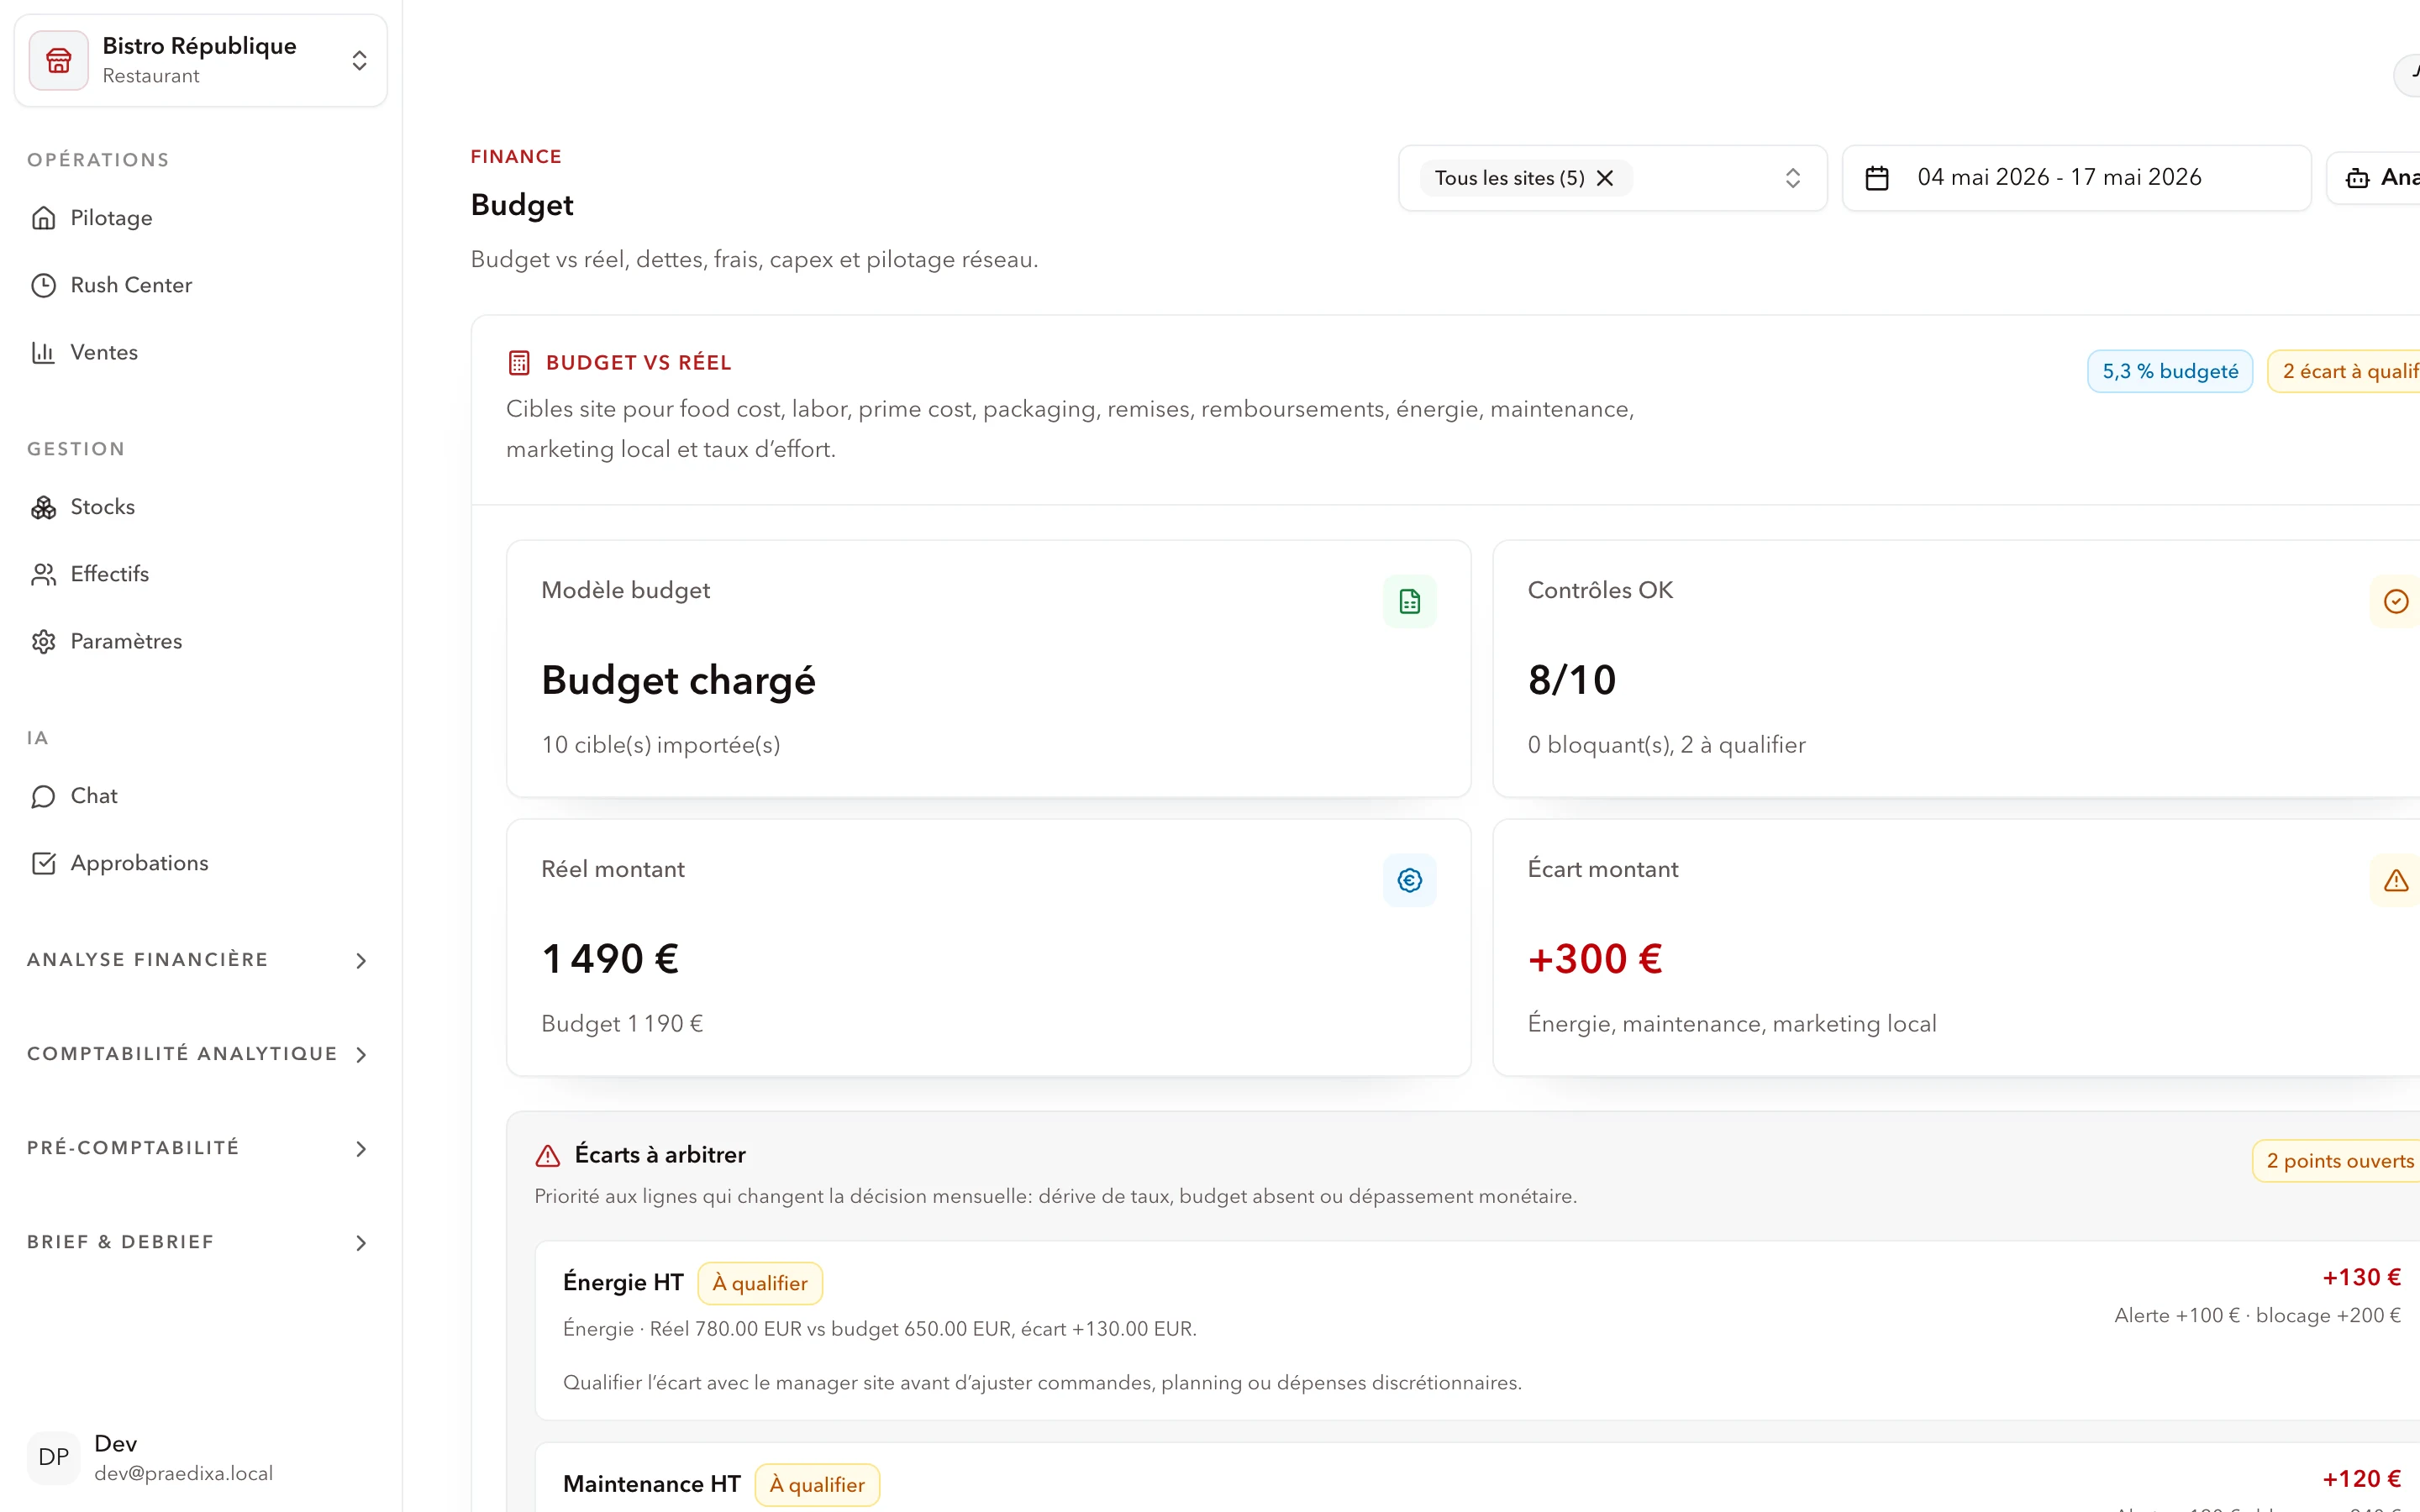The width and height of the screenshot is (2420, 1512).
Task: Click the 2 points ouverts badge
Action: coord(2337,1161)
